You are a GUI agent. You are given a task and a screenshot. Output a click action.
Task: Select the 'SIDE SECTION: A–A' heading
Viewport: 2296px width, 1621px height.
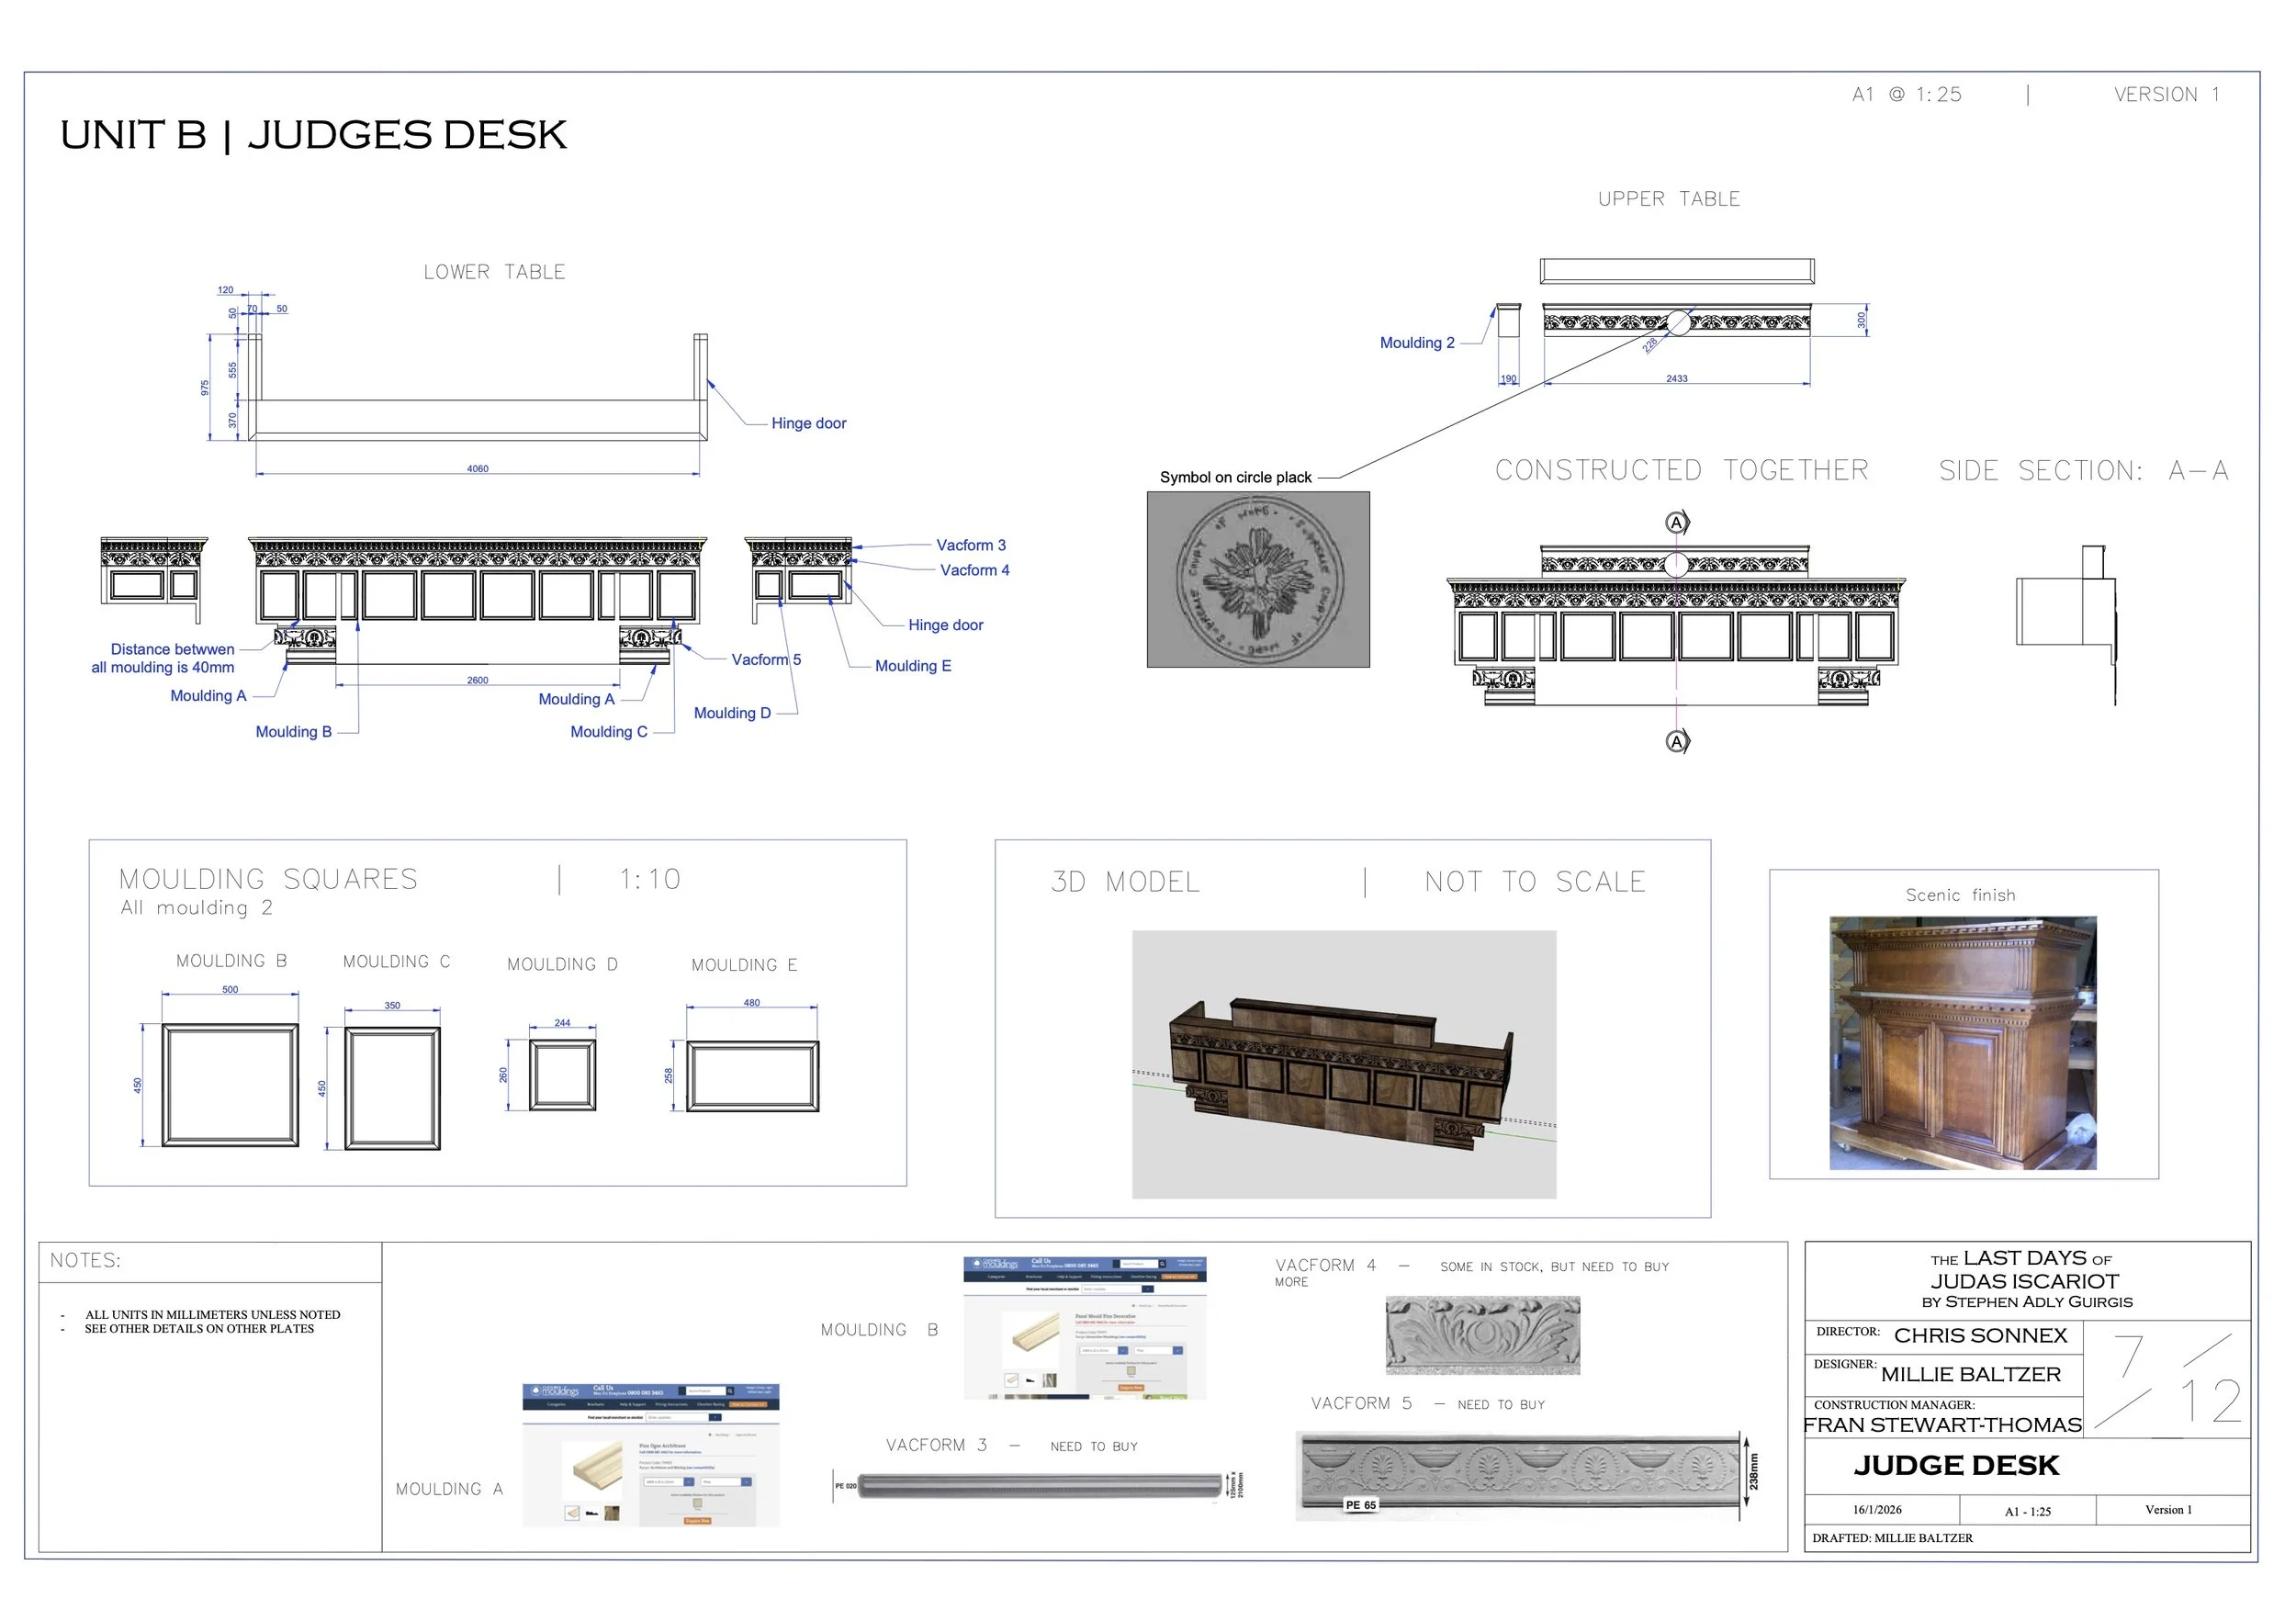coord(2083,470)
